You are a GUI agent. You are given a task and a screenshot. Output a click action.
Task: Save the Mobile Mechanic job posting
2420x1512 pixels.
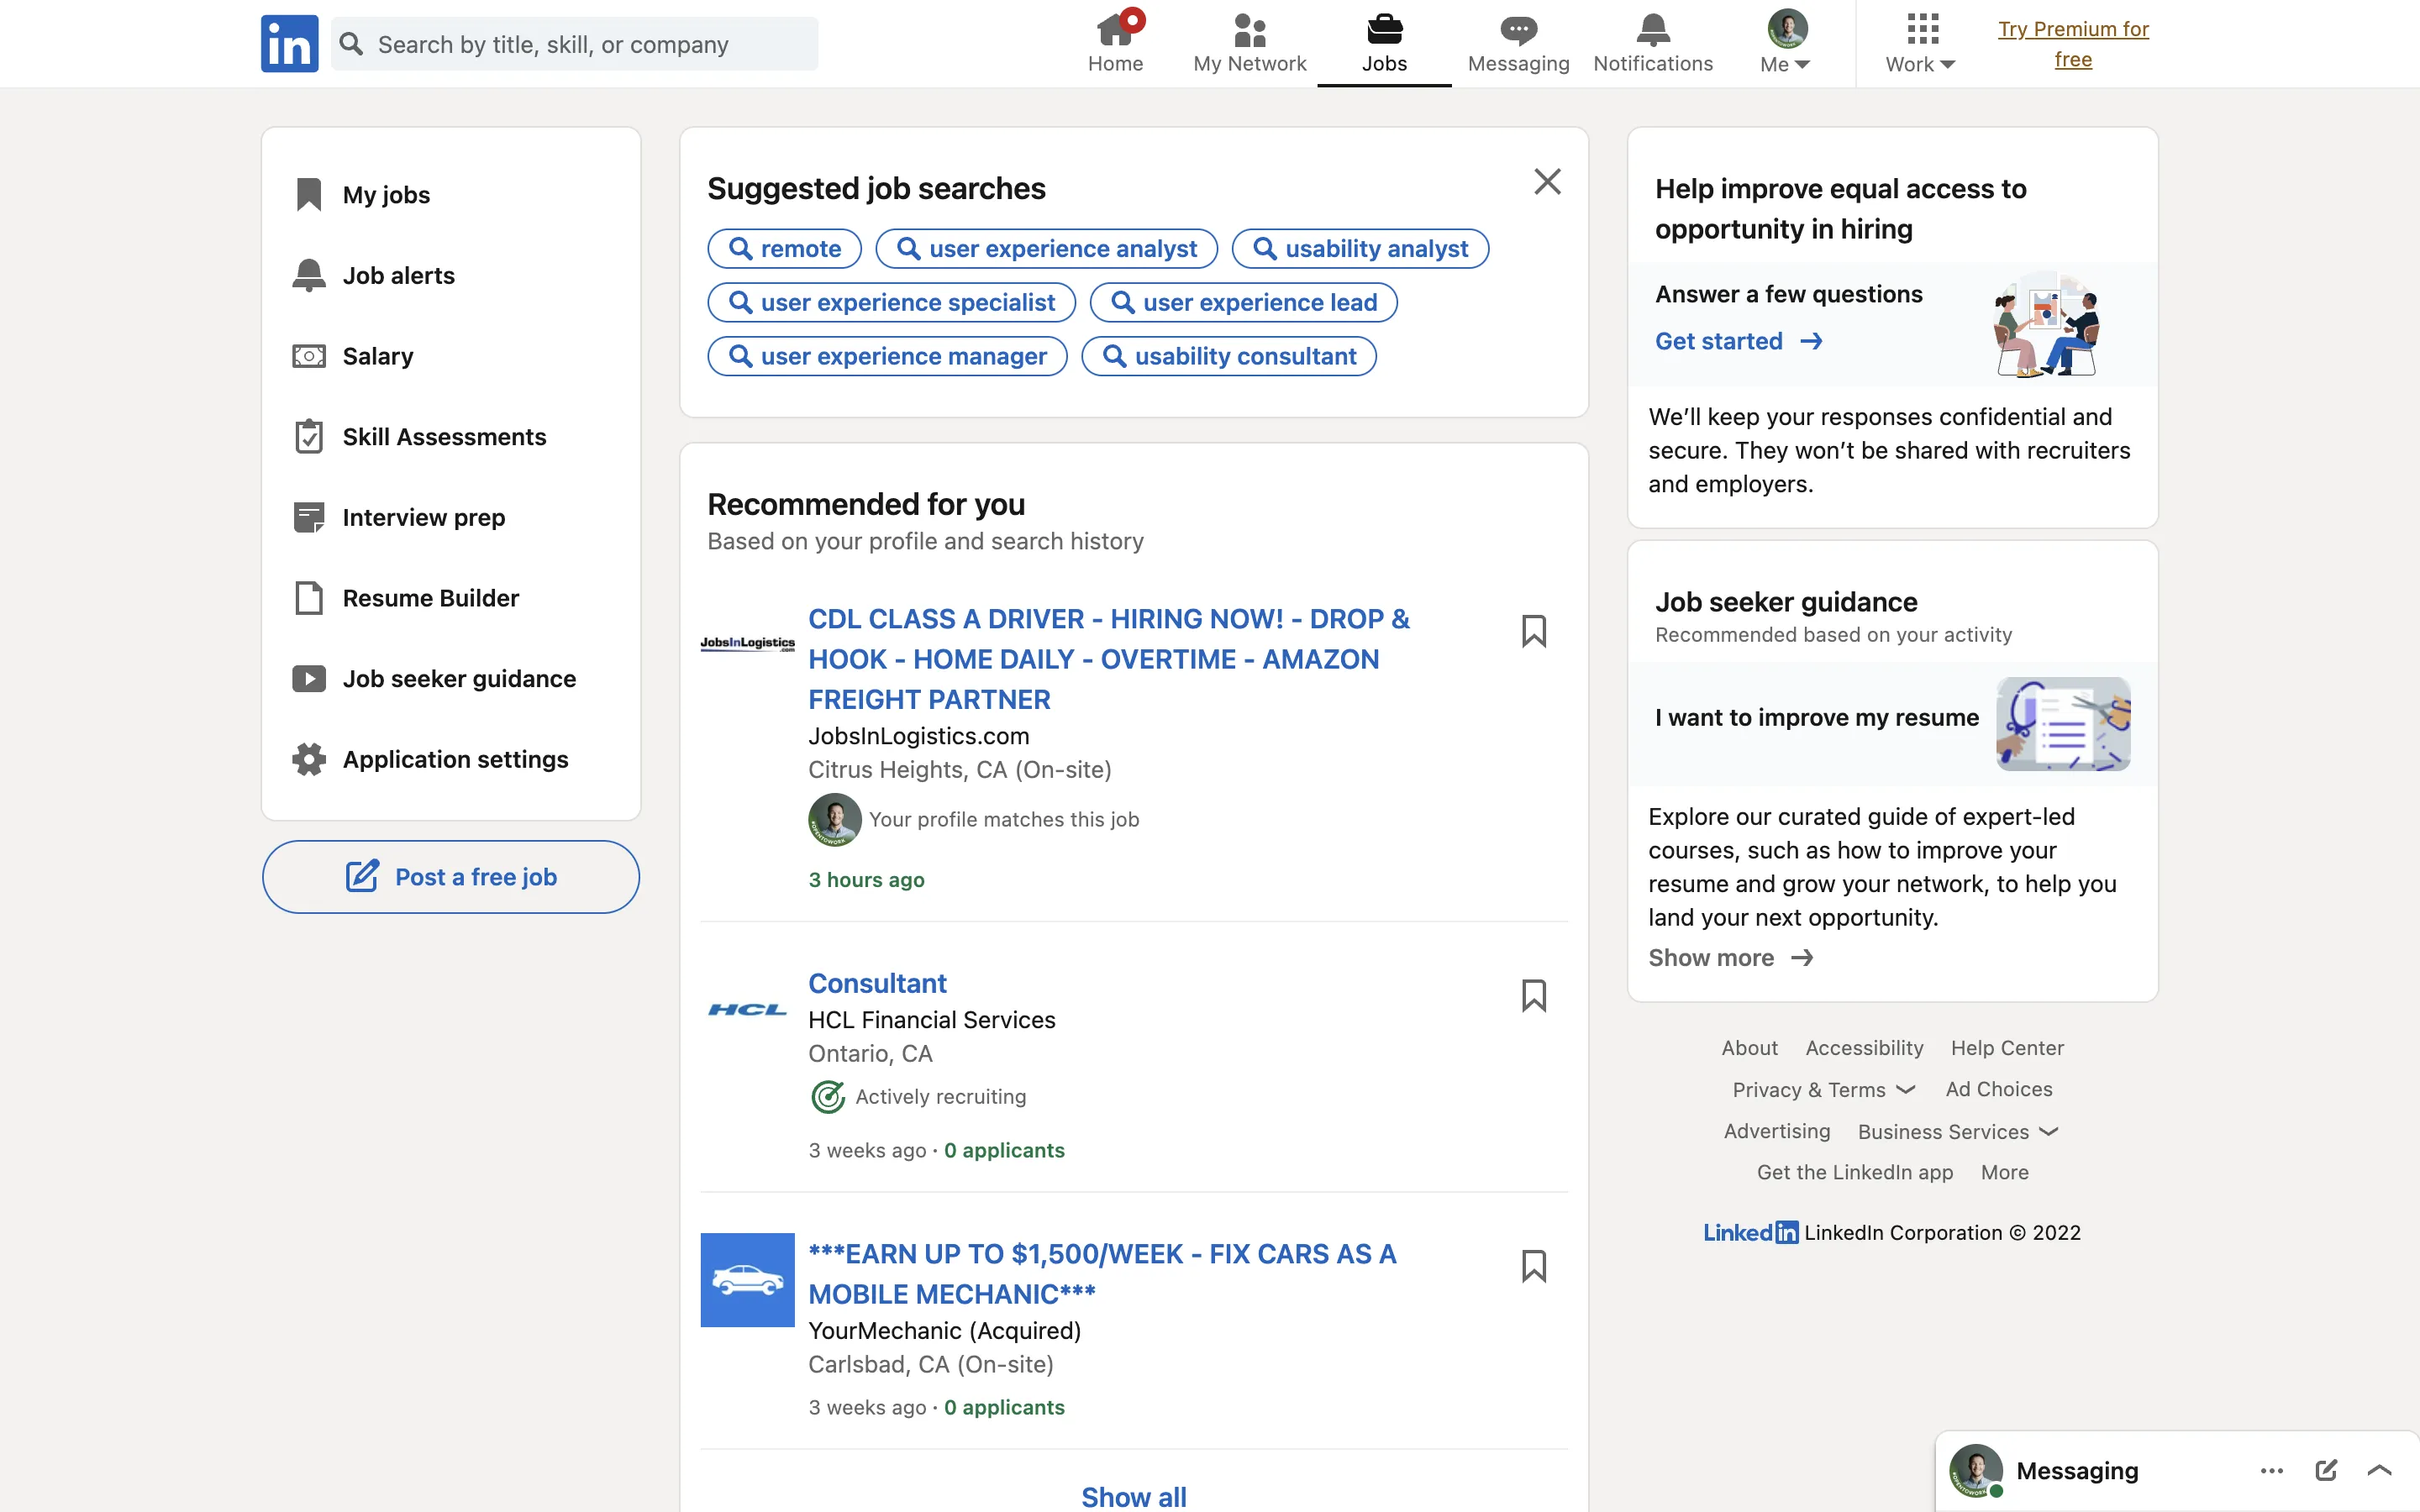tap(1533, 1266)
